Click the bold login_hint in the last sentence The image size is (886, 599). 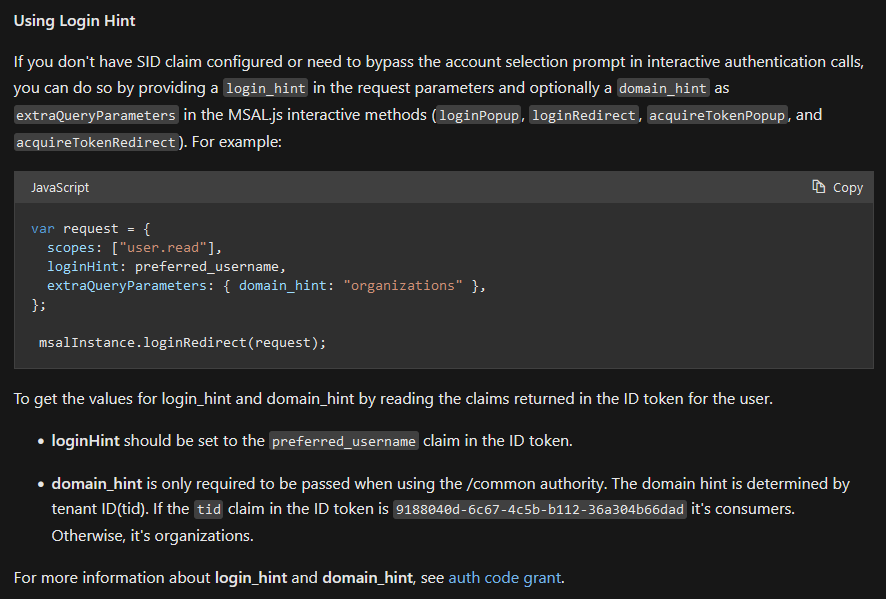click(x=251, y=578)
